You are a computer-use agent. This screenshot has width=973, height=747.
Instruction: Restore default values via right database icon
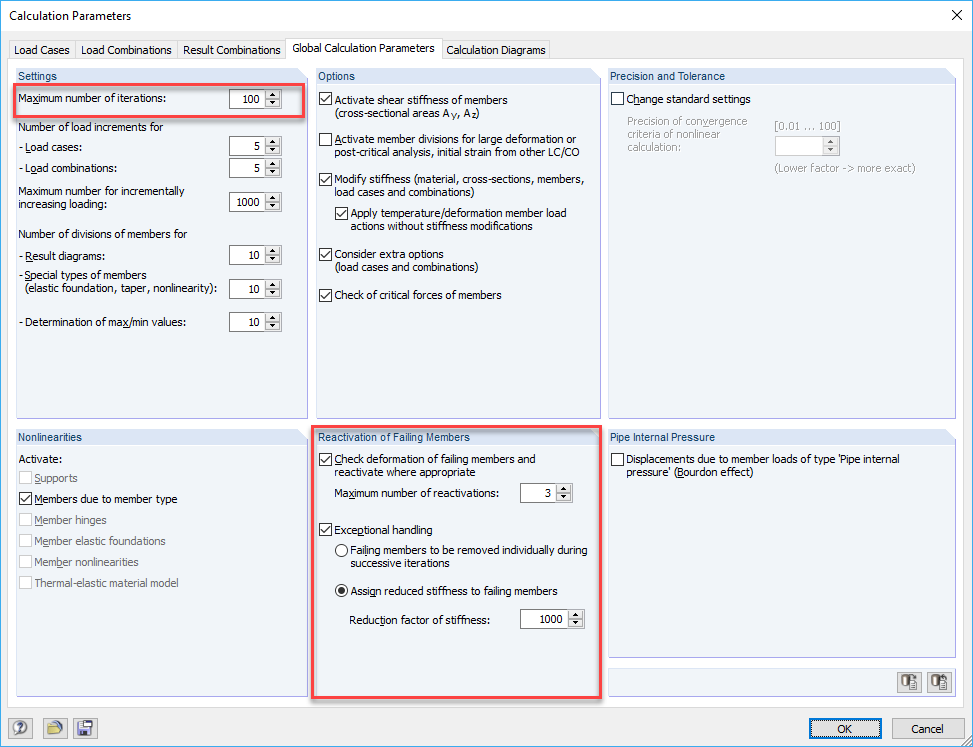coord(939,682)
